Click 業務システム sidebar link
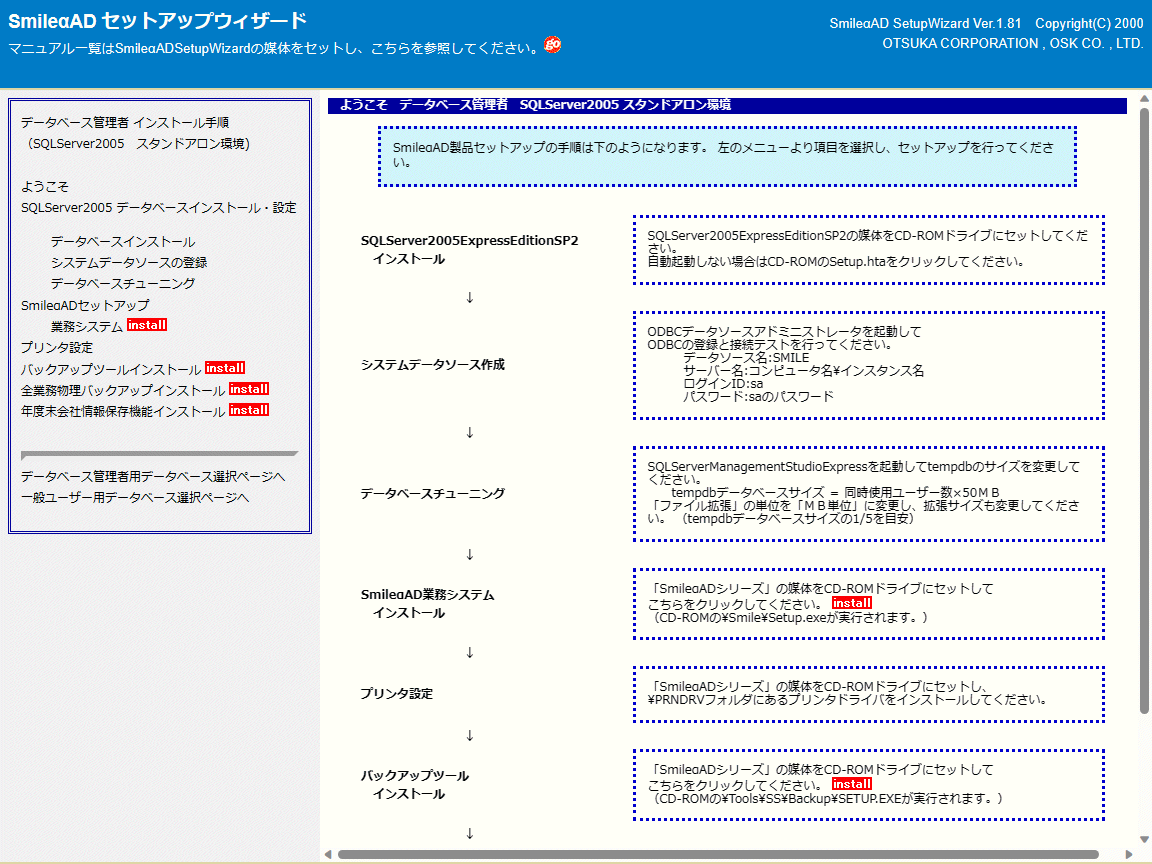The height and width of the screenshot is (864, 1152). 87,326
